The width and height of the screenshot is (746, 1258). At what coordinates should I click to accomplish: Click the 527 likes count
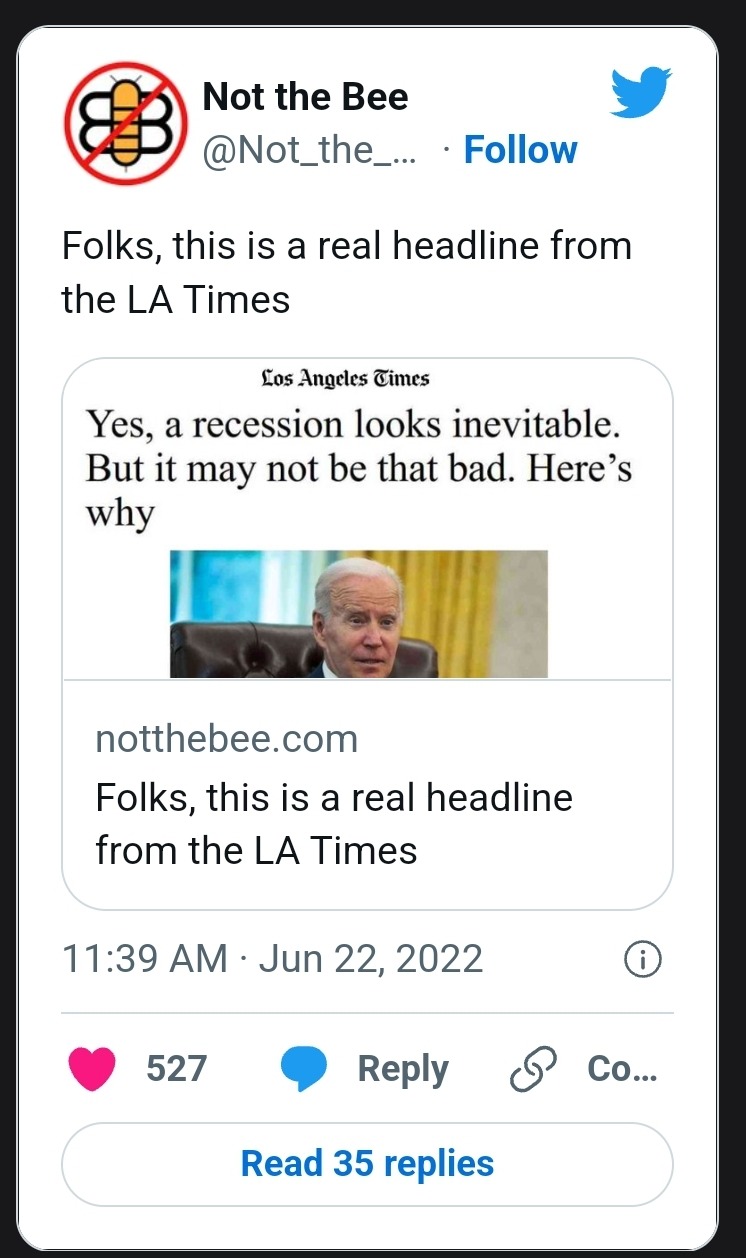pyautogui.click(x=176, y=1069)
